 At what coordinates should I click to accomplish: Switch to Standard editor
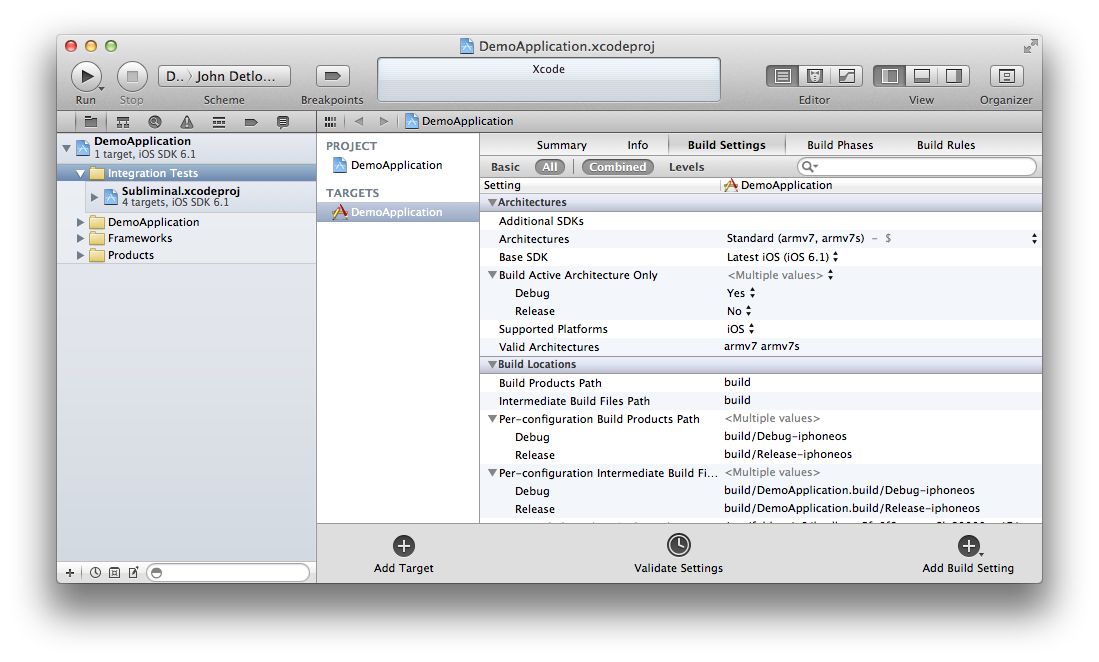coord(783,76)
